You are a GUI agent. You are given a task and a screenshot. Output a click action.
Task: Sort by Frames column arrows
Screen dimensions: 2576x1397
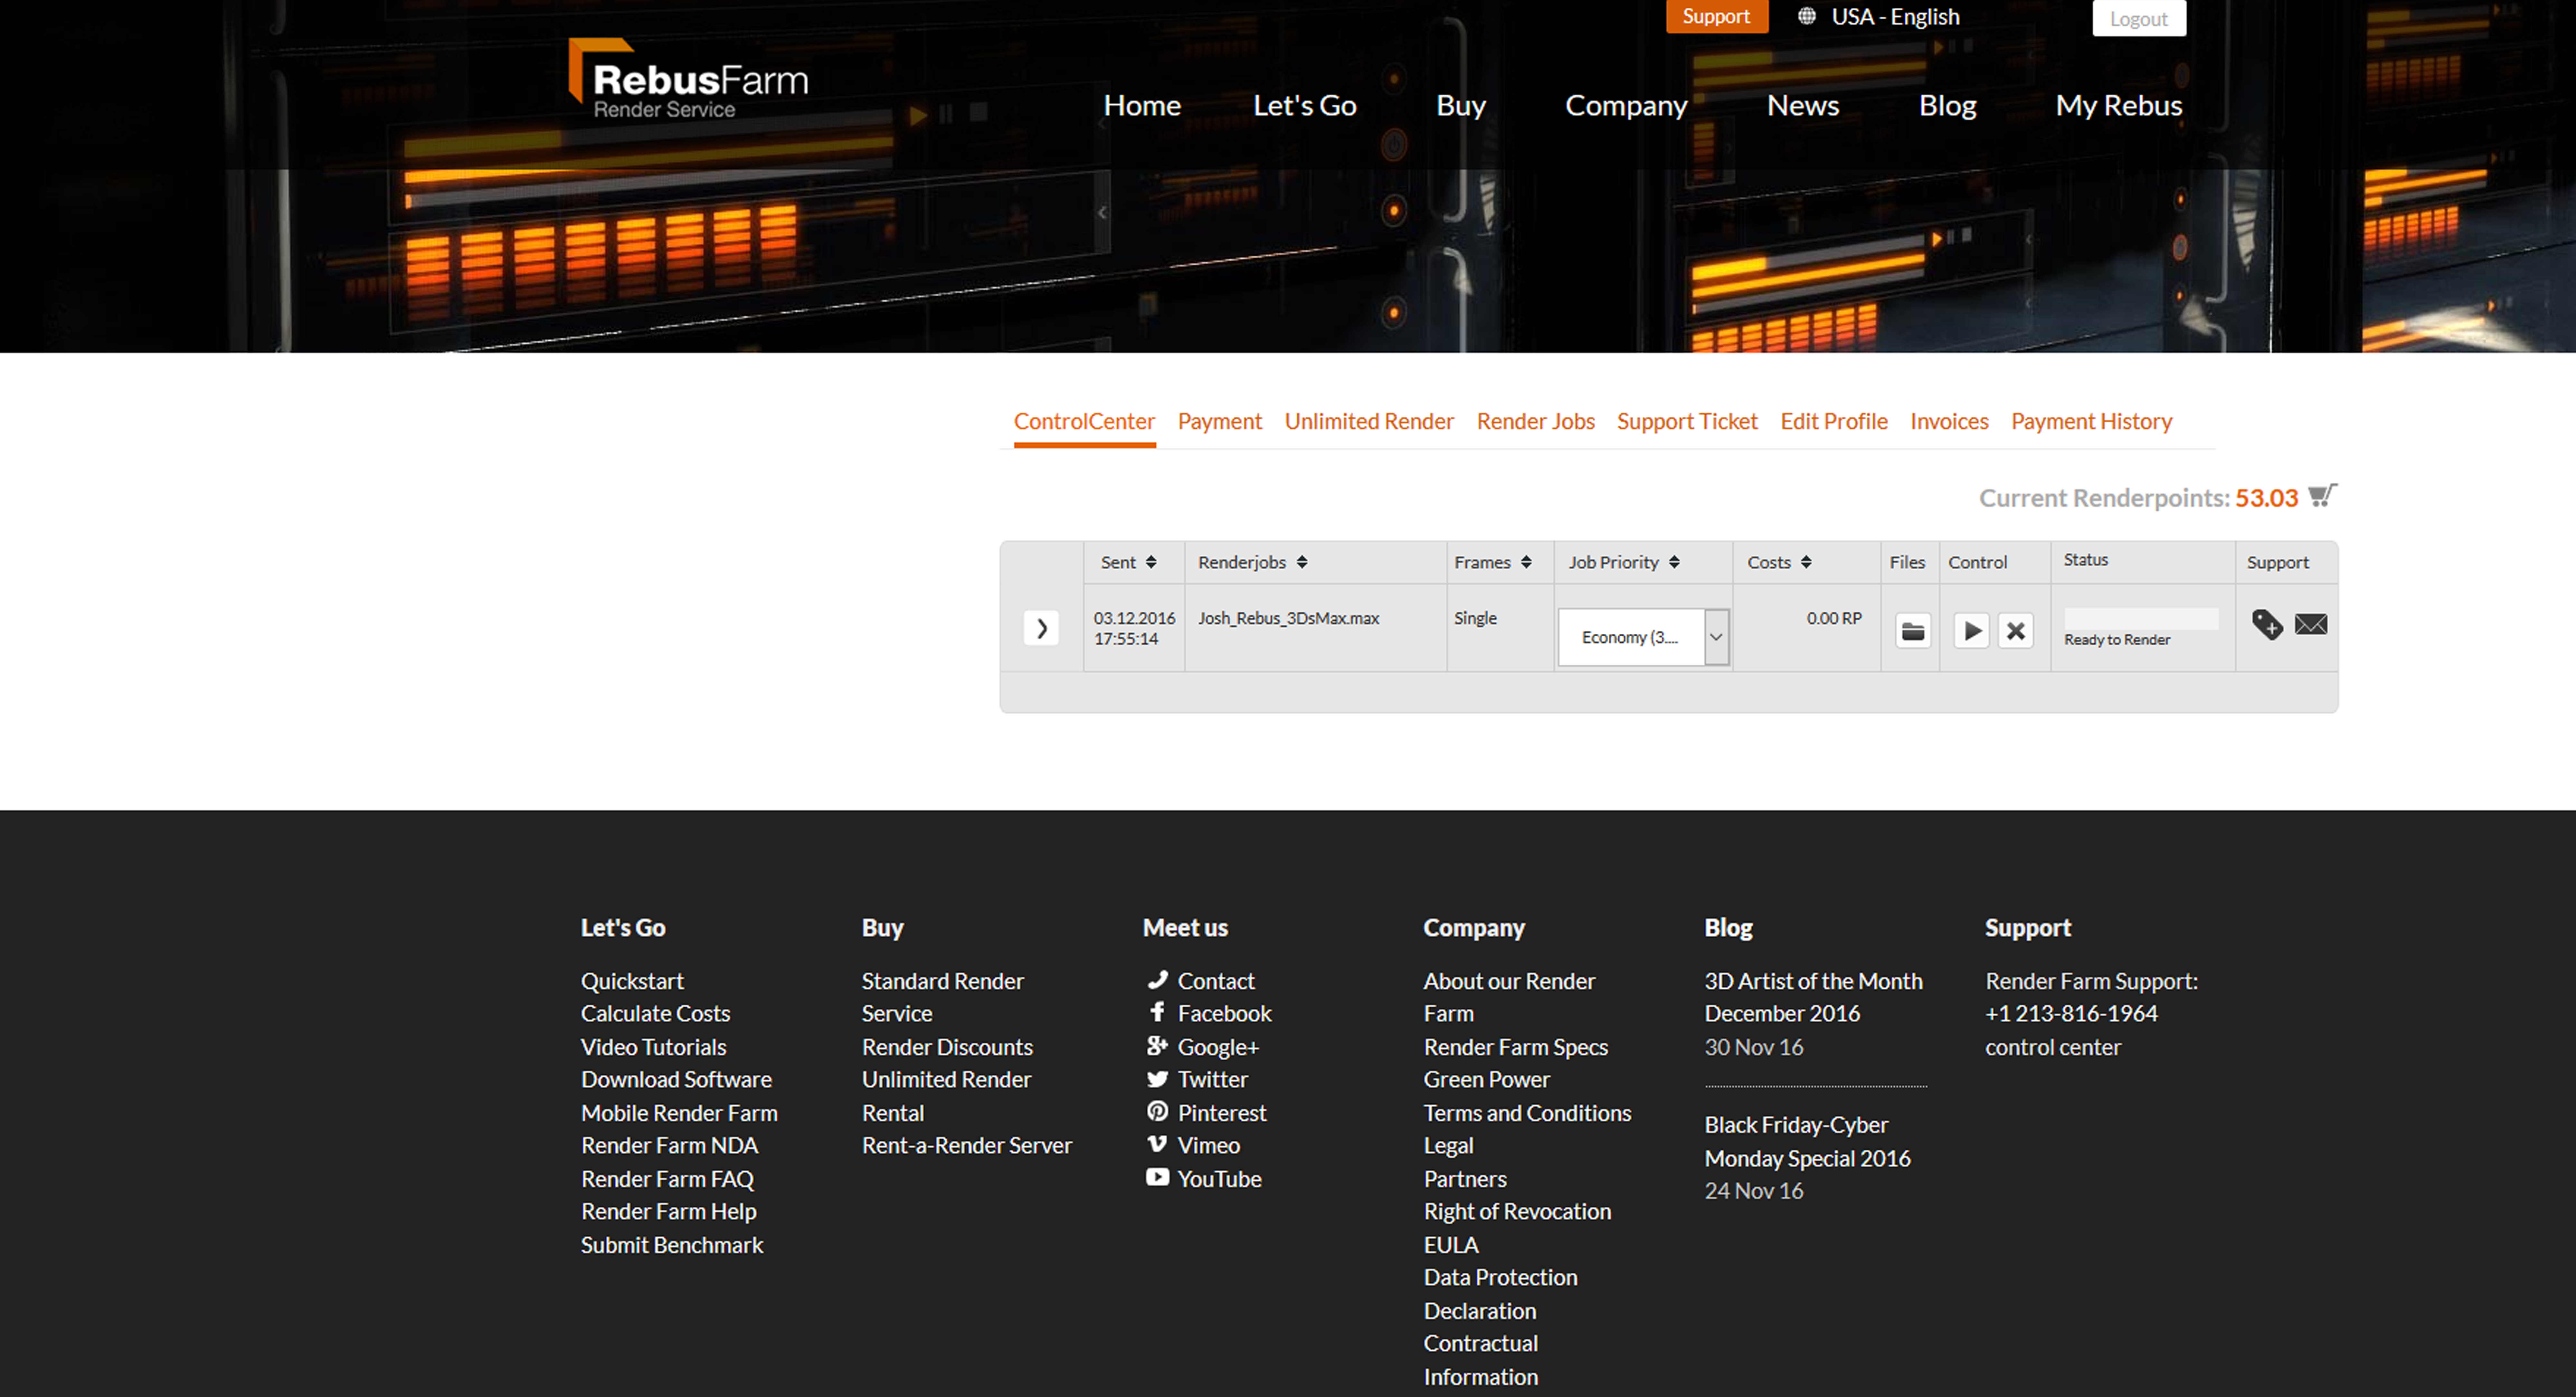(x=1526, y=562)
